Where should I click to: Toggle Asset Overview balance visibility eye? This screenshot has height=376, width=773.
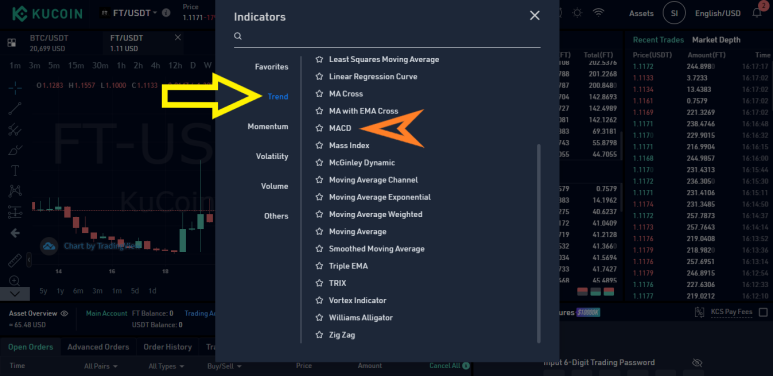(65, 313)
